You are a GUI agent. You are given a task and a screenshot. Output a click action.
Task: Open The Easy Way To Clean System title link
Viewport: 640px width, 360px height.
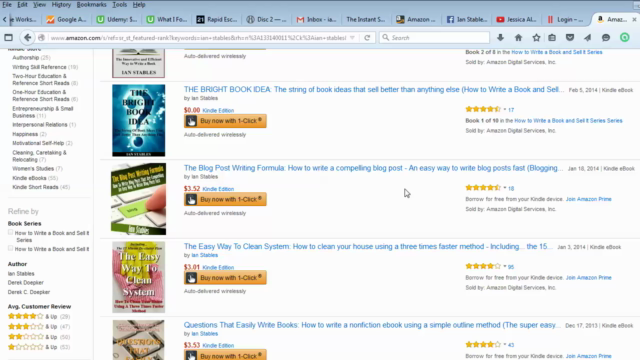[368, 247]
